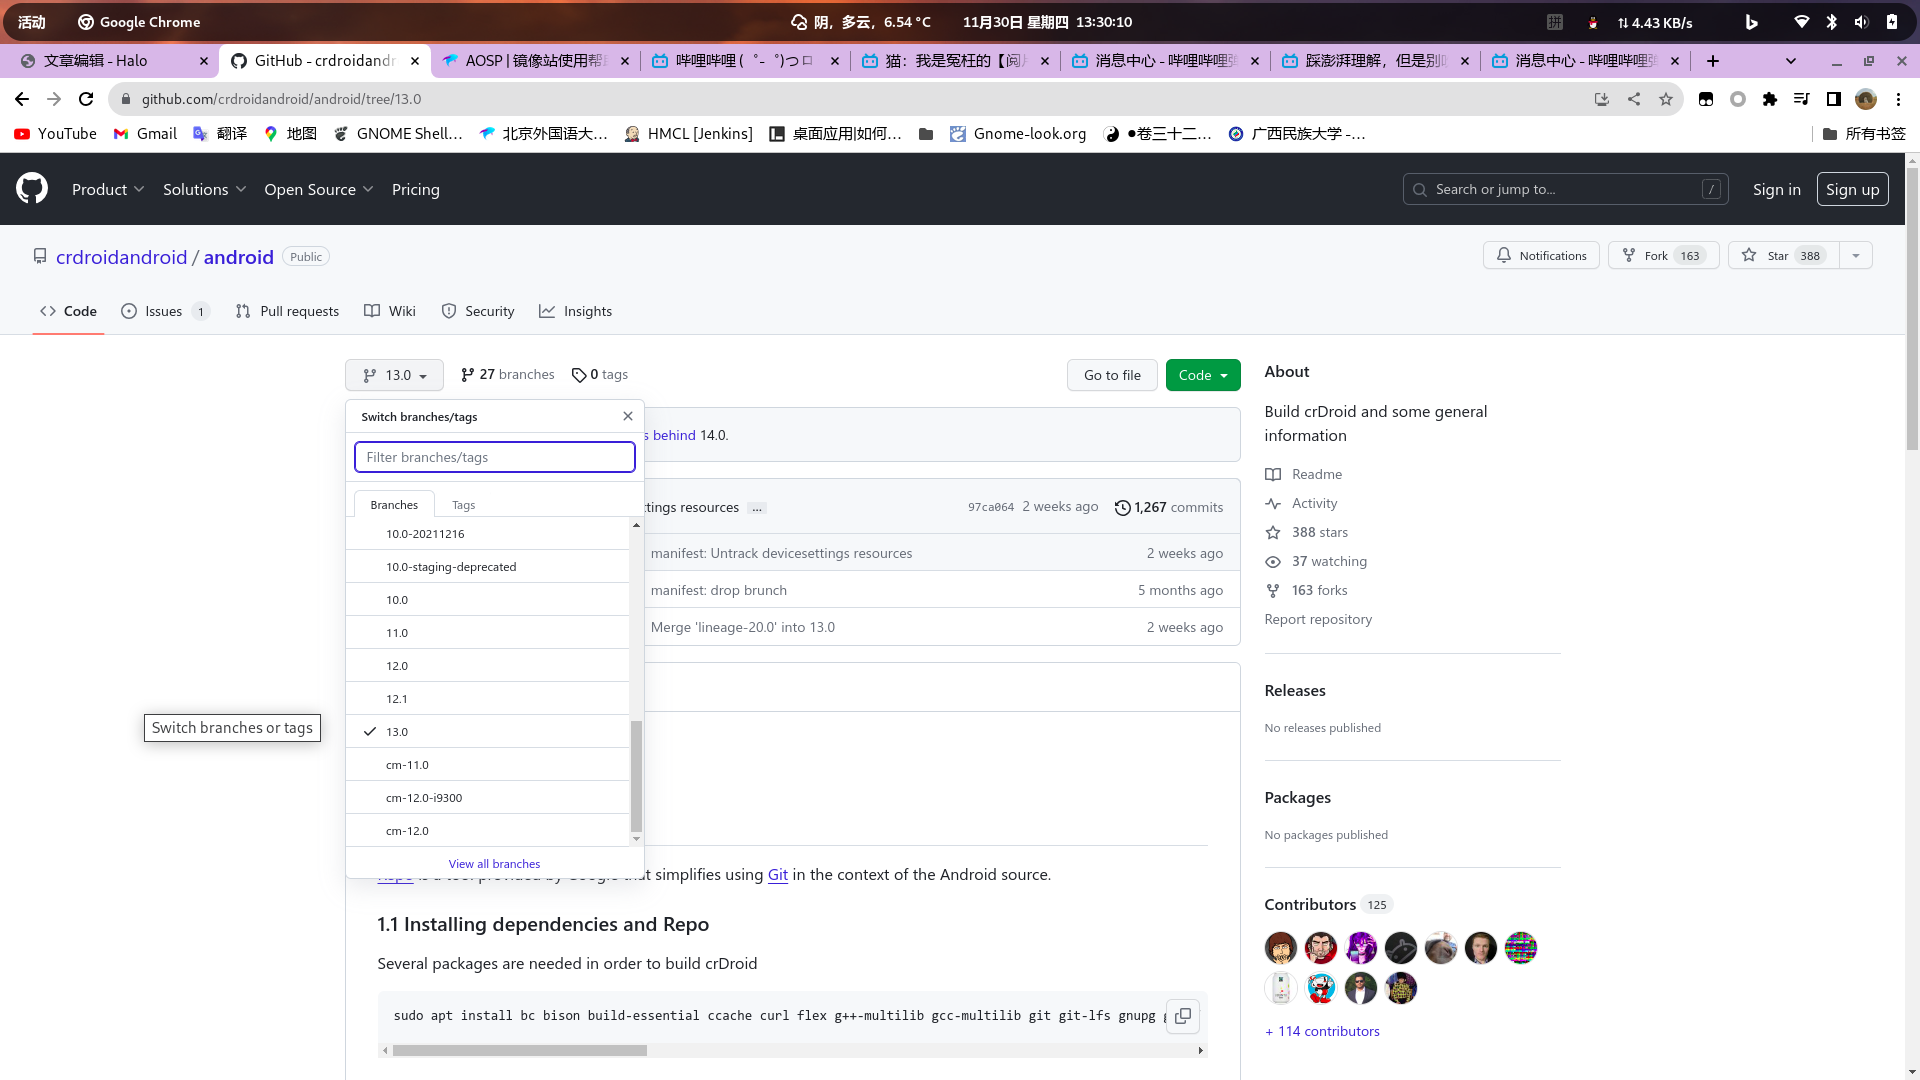Screen dimensions: 1920x1080
Task: Open the Bluetooth system tray icon
Action: tap(1831, 22)
